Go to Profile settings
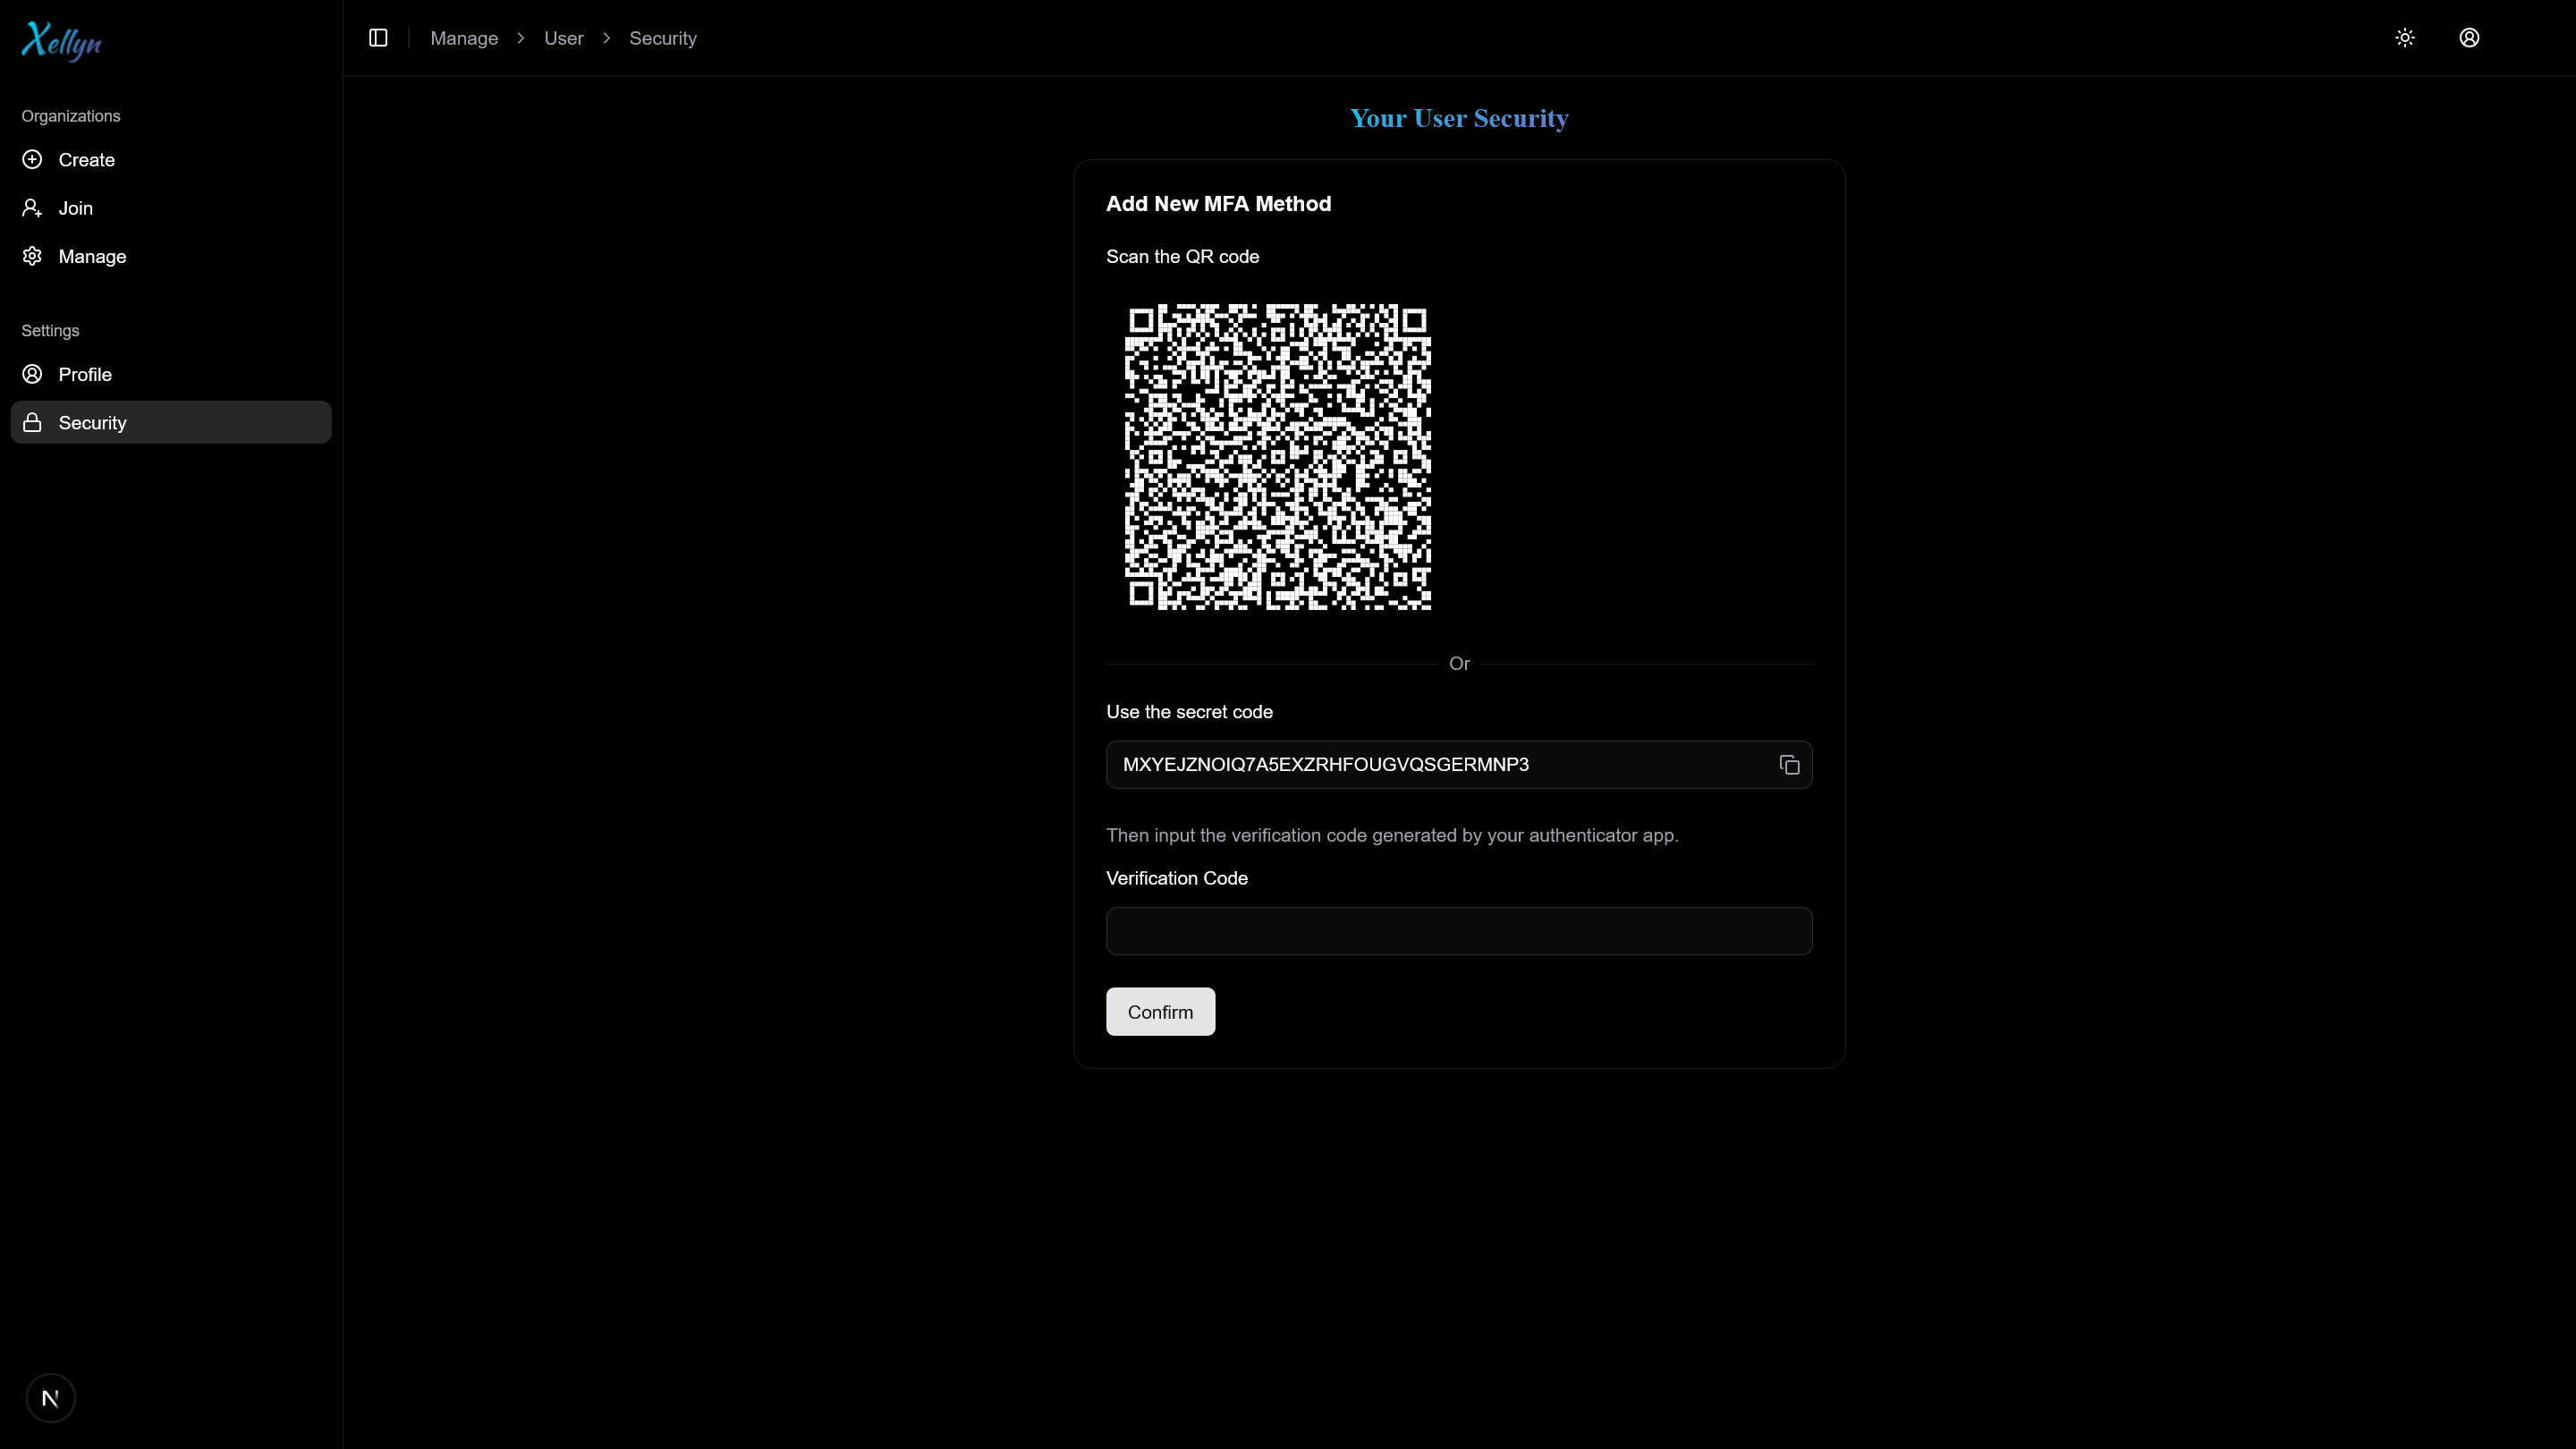 tap(171, 374)
